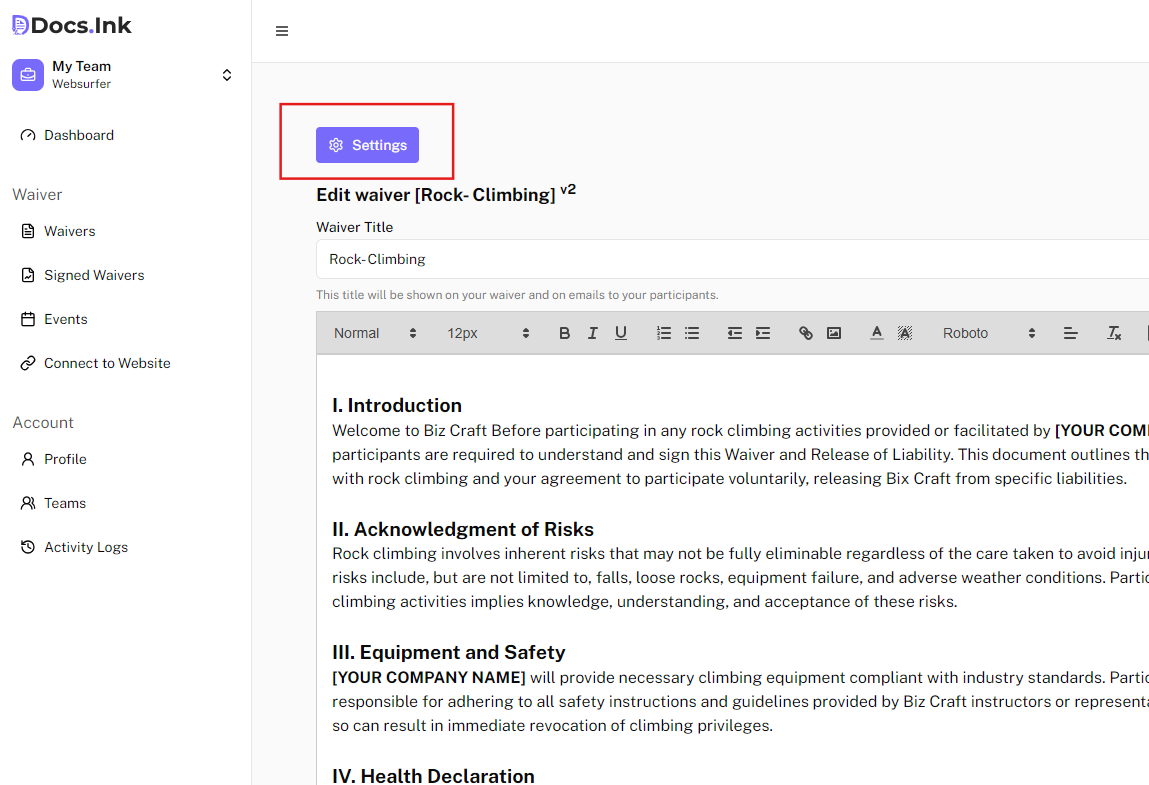Image resolution: width=1149 pixels, height=785 pixels.
Task: Insert a hyperlink into the waiver
Action: point(805,333)
